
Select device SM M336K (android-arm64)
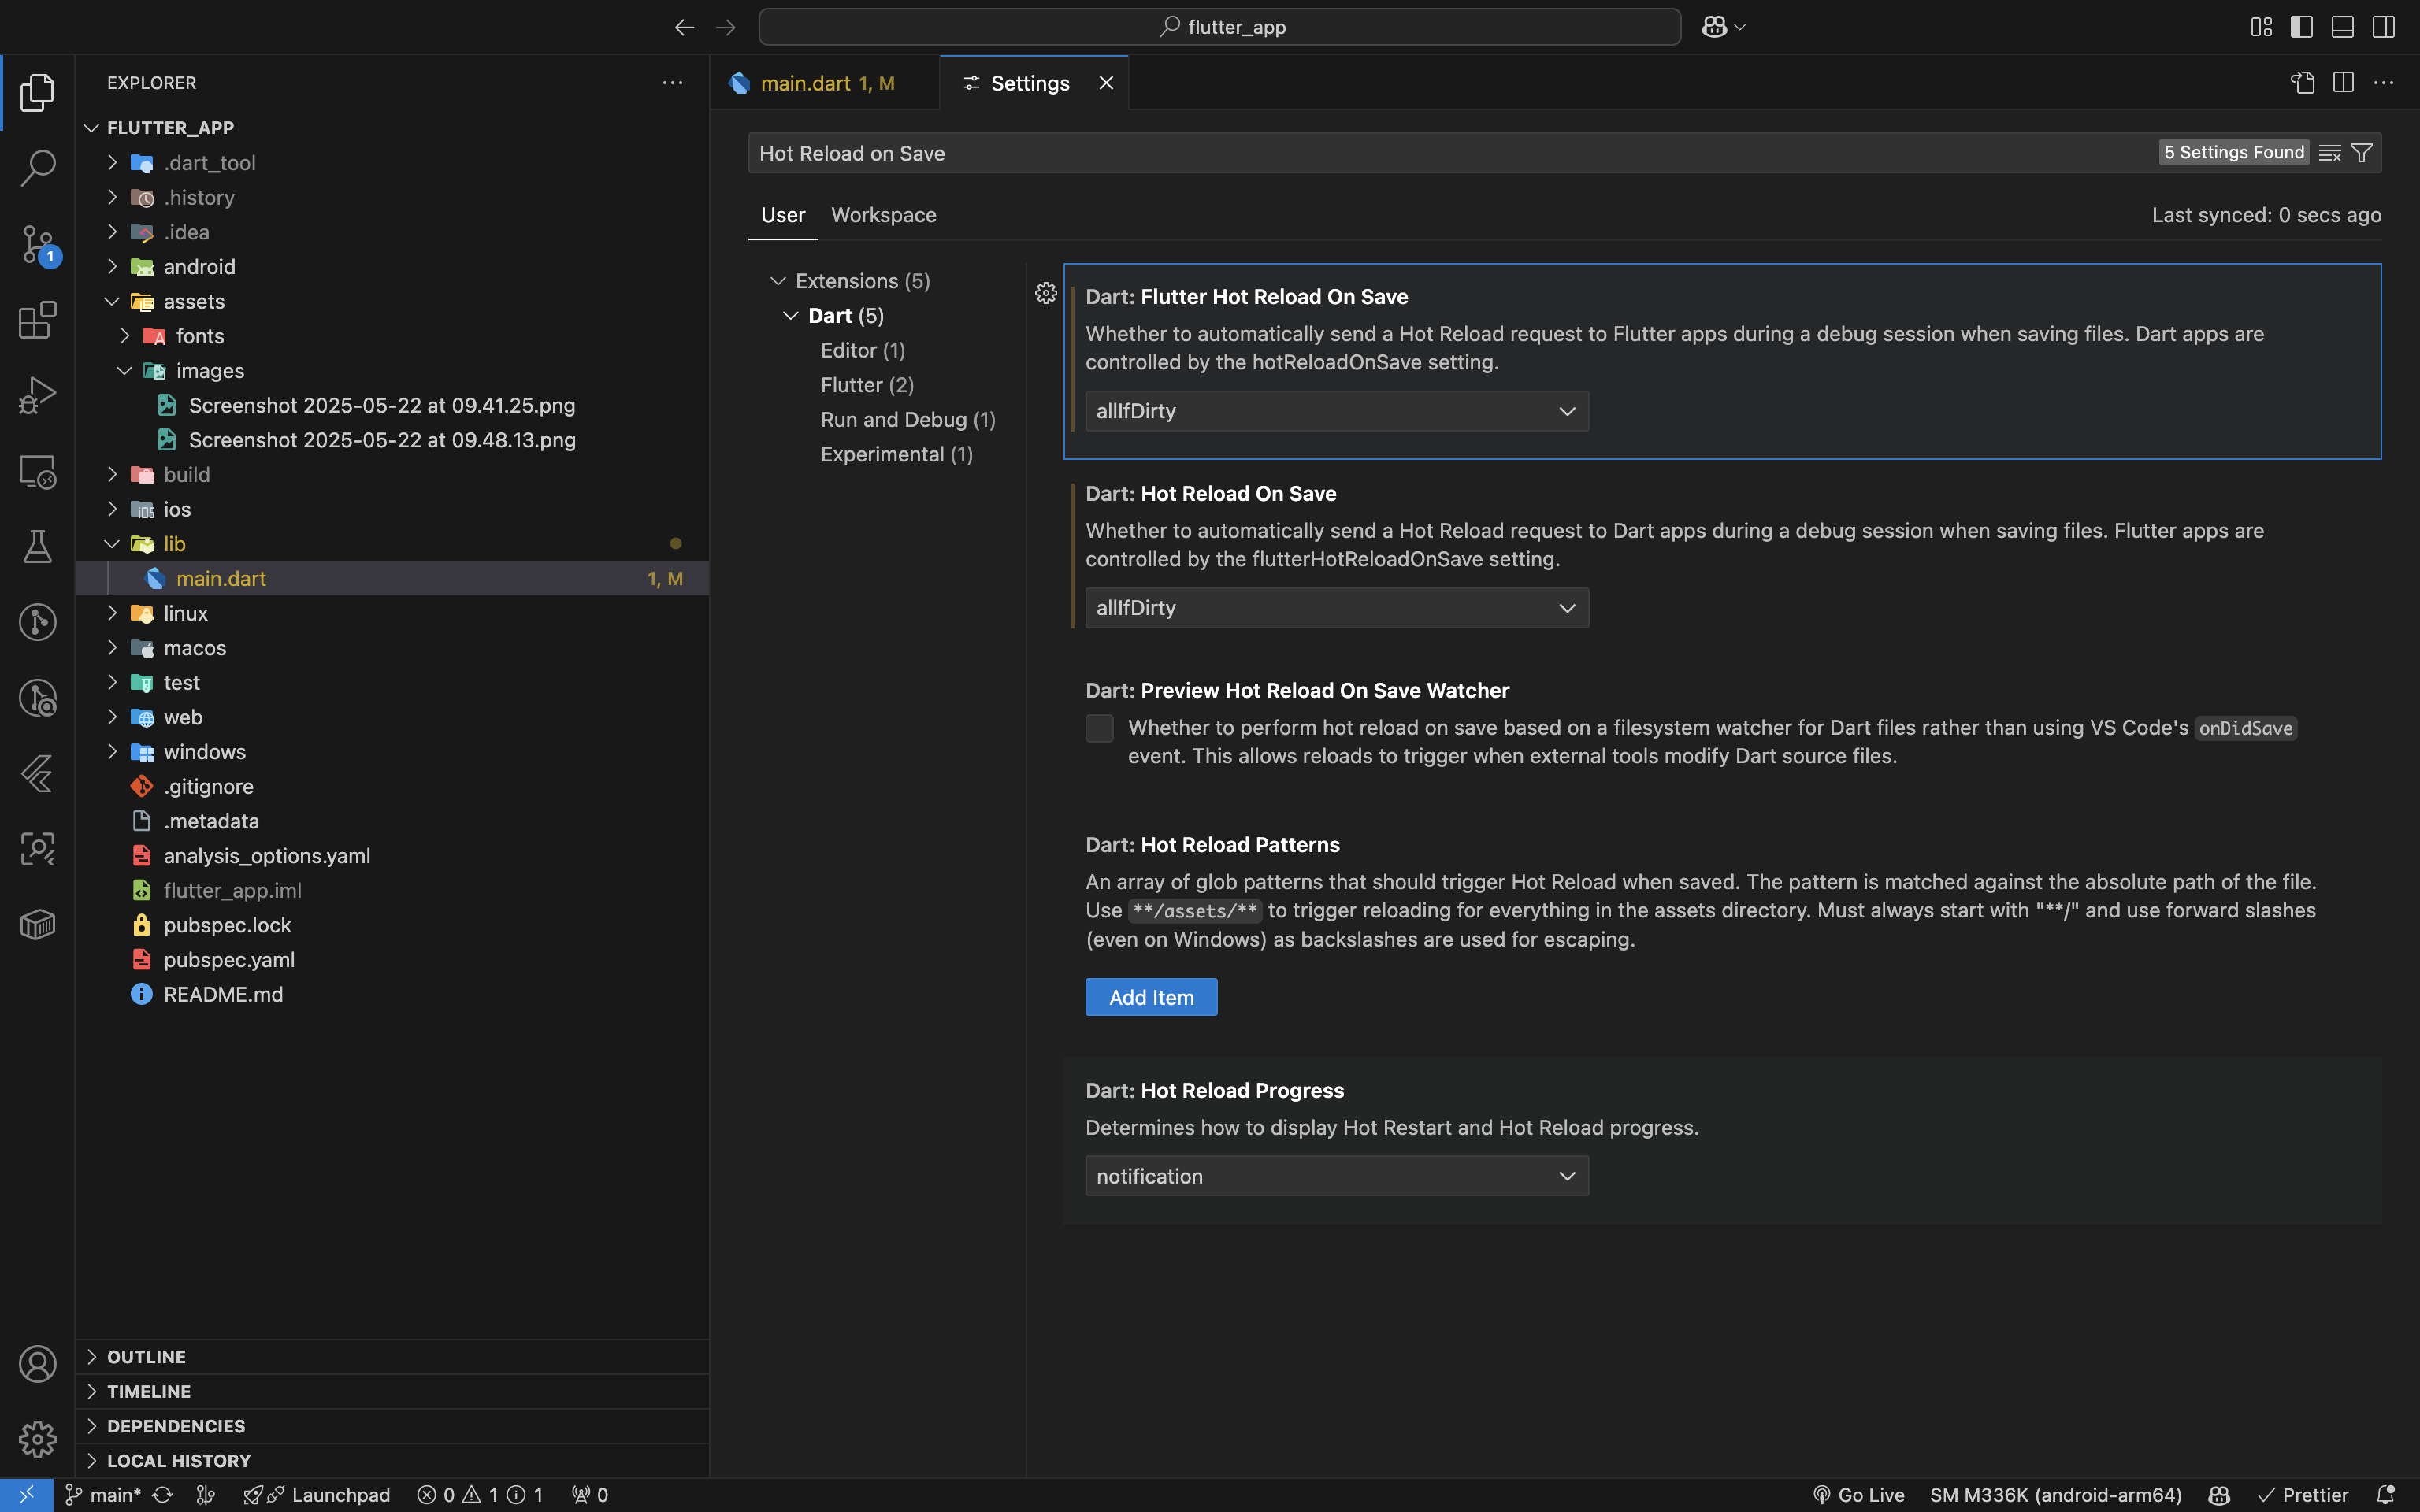[x=2056, y=1495]
